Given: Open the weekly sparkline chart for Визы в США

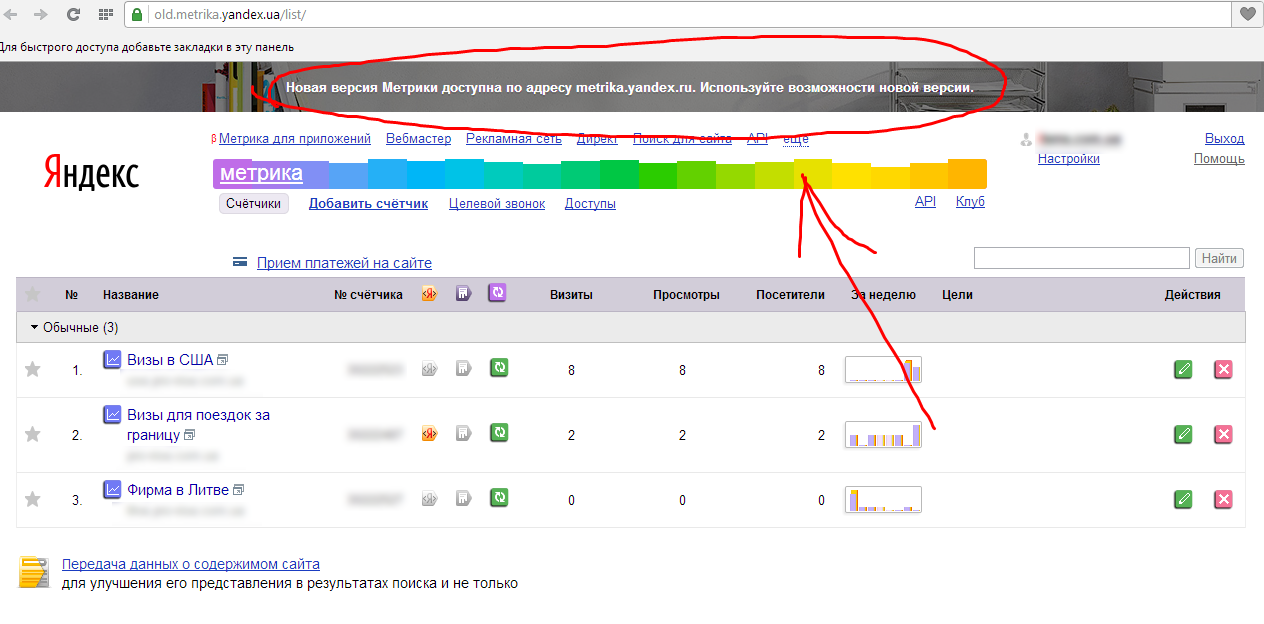Looking at the screenshot, I should tap(883, 369).
